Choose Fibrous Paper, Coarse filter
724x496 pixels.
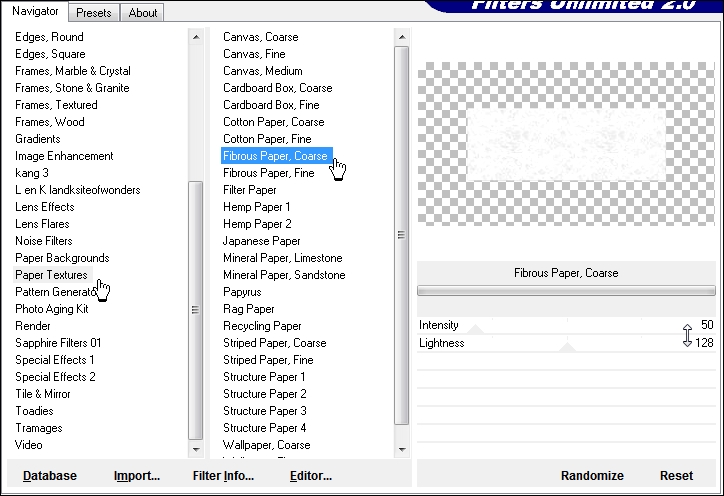[x=275, y=156]
